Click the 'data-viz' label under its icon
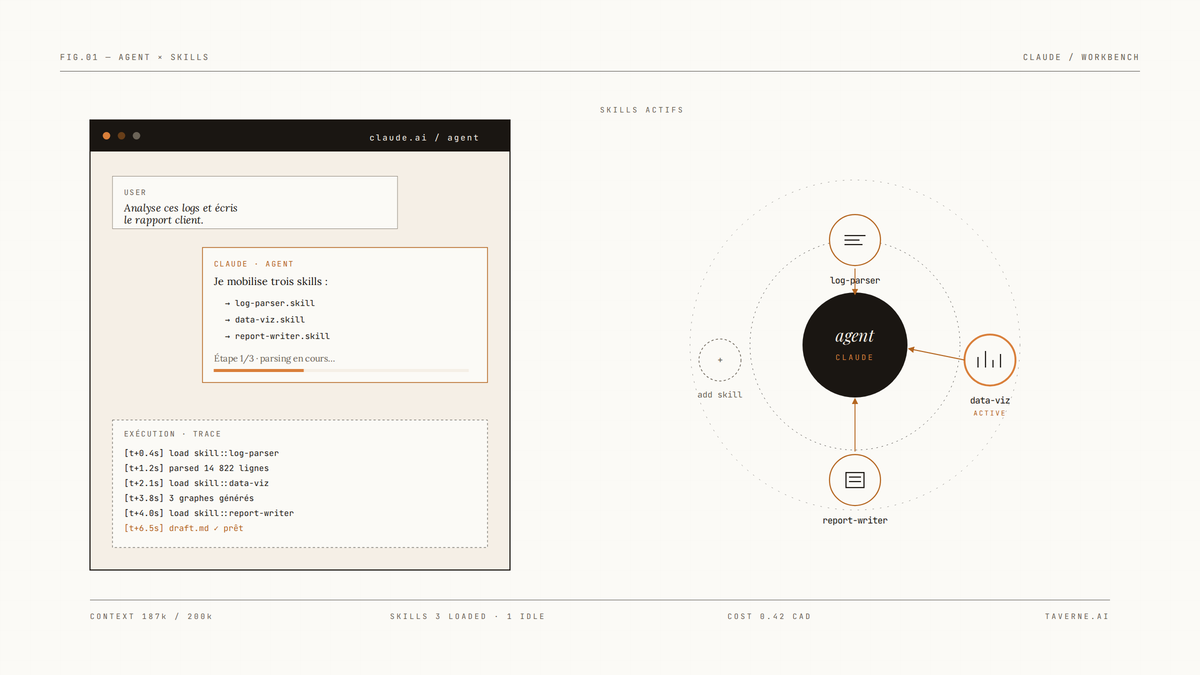The width and height of the screenshot is (1200, 675). [990, 400]
